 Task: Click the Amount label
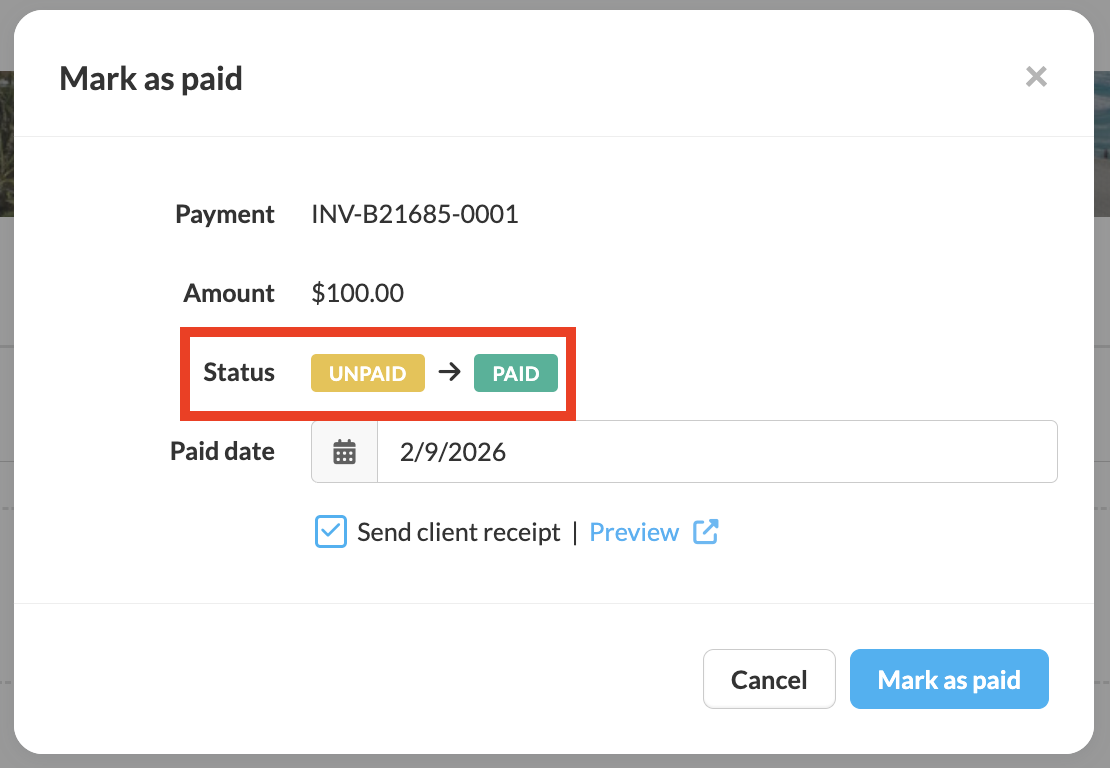click(228, 293)
